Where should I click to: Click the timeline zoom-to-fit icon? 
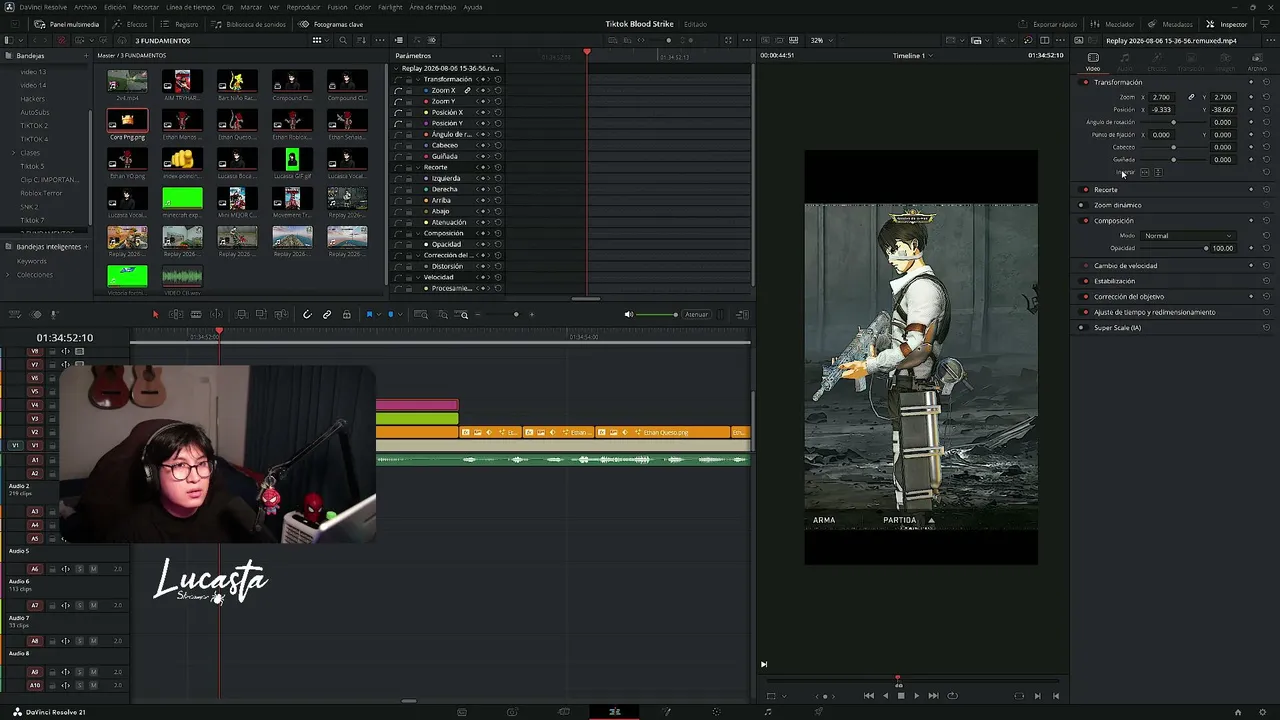click(421, 315)
